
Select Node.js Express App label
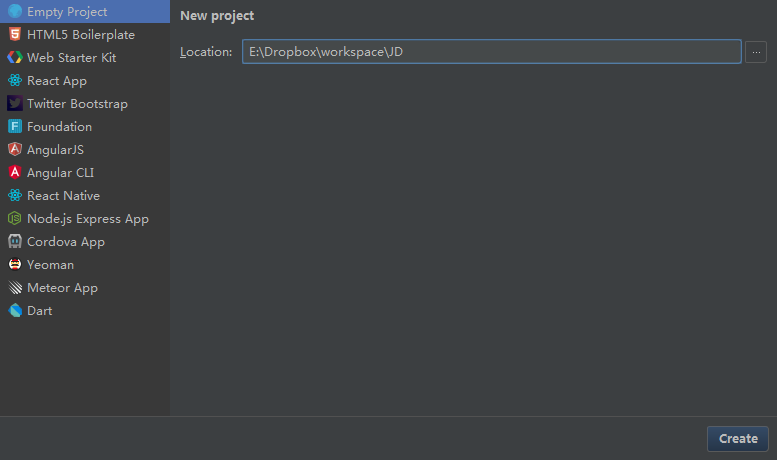[x=88, y=219]
